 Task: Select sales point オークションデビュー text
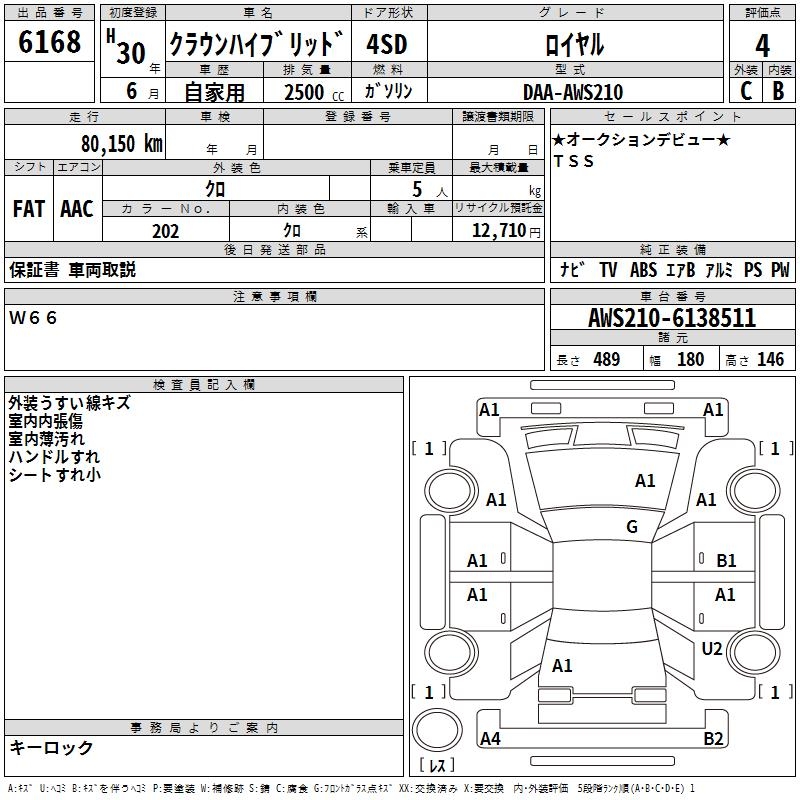pyautogui.click(x=641, y=139)
